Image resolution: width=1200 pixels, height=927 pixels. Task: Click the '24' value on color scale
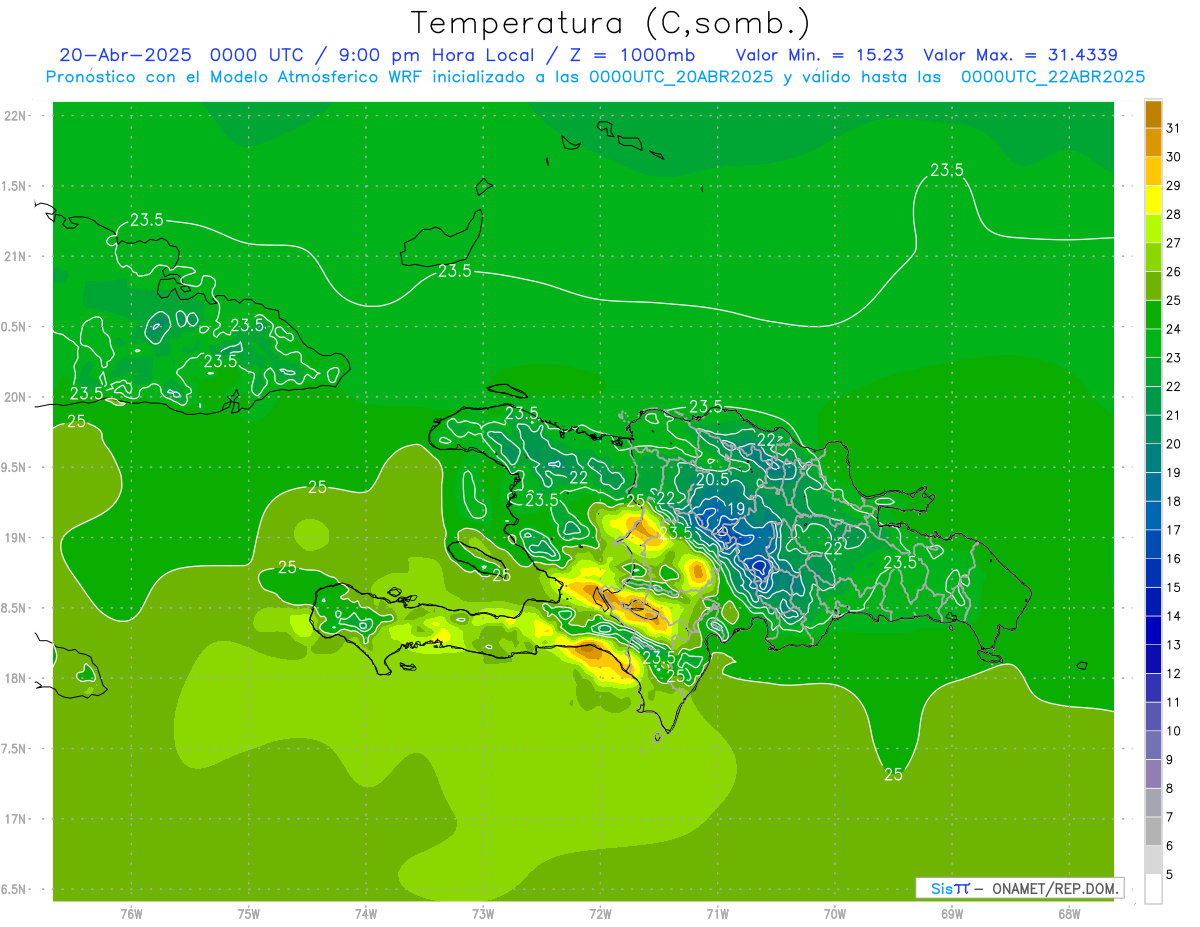(x=1174, y=329)
